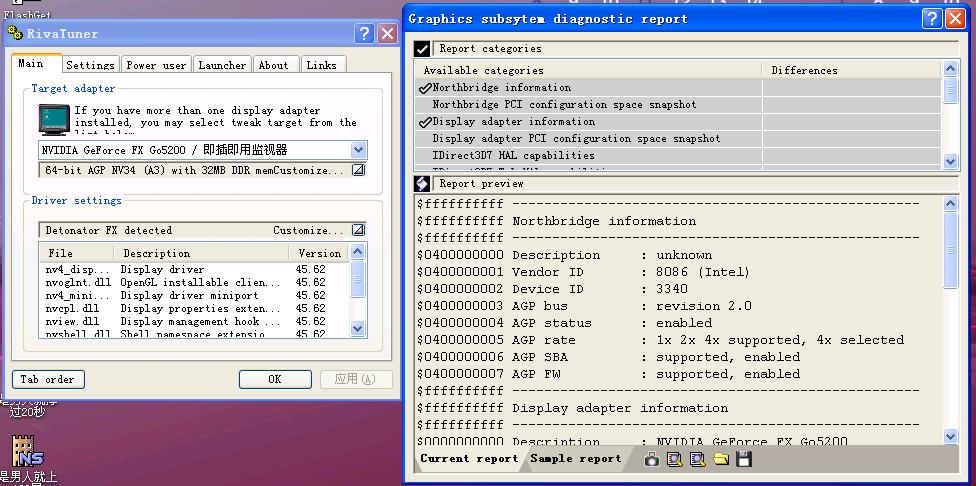Save the report with the floppy disk icon

(744, 459)
